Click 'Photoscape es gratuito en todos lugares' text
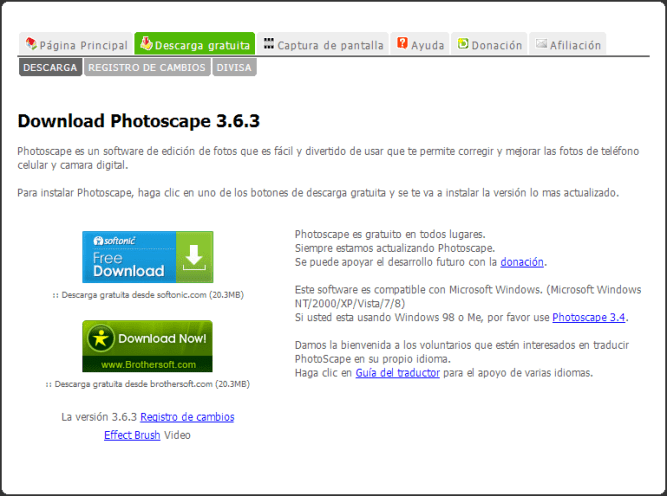 click(390, 234)
